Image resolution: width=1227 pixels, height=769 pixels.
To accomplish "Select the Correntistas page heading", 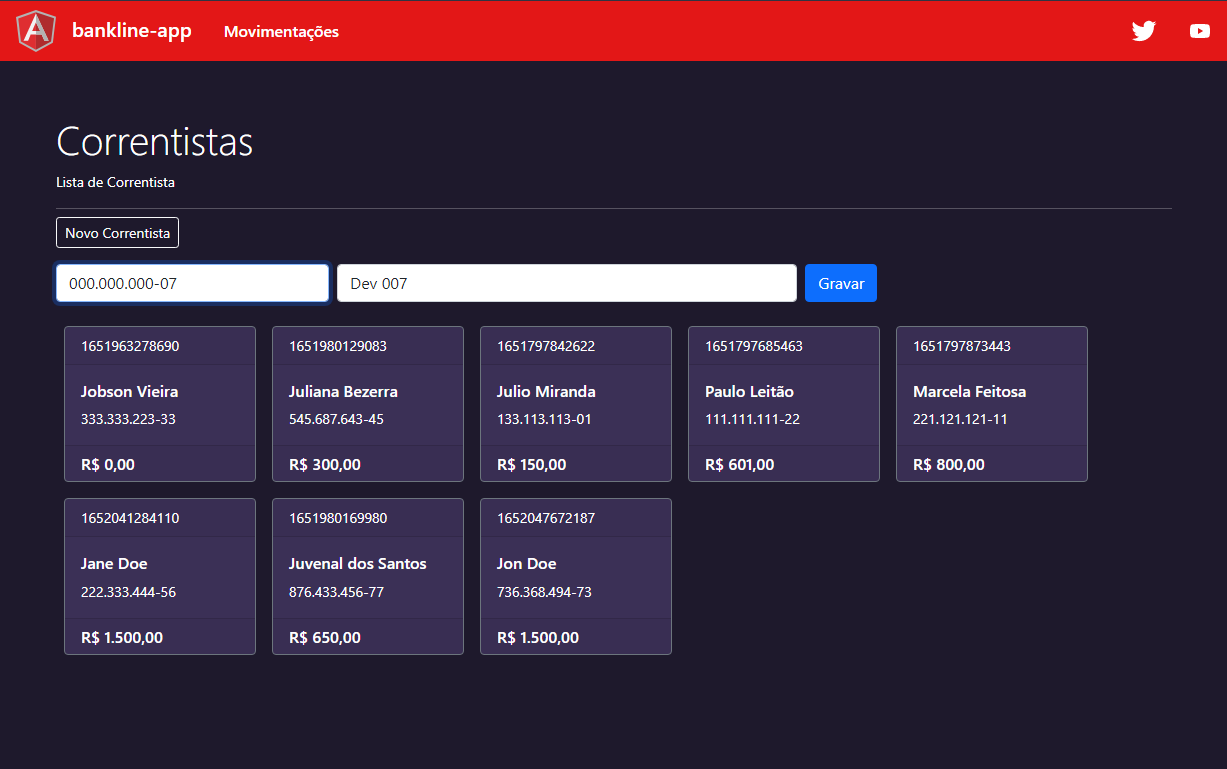I will tap(154, 141).
